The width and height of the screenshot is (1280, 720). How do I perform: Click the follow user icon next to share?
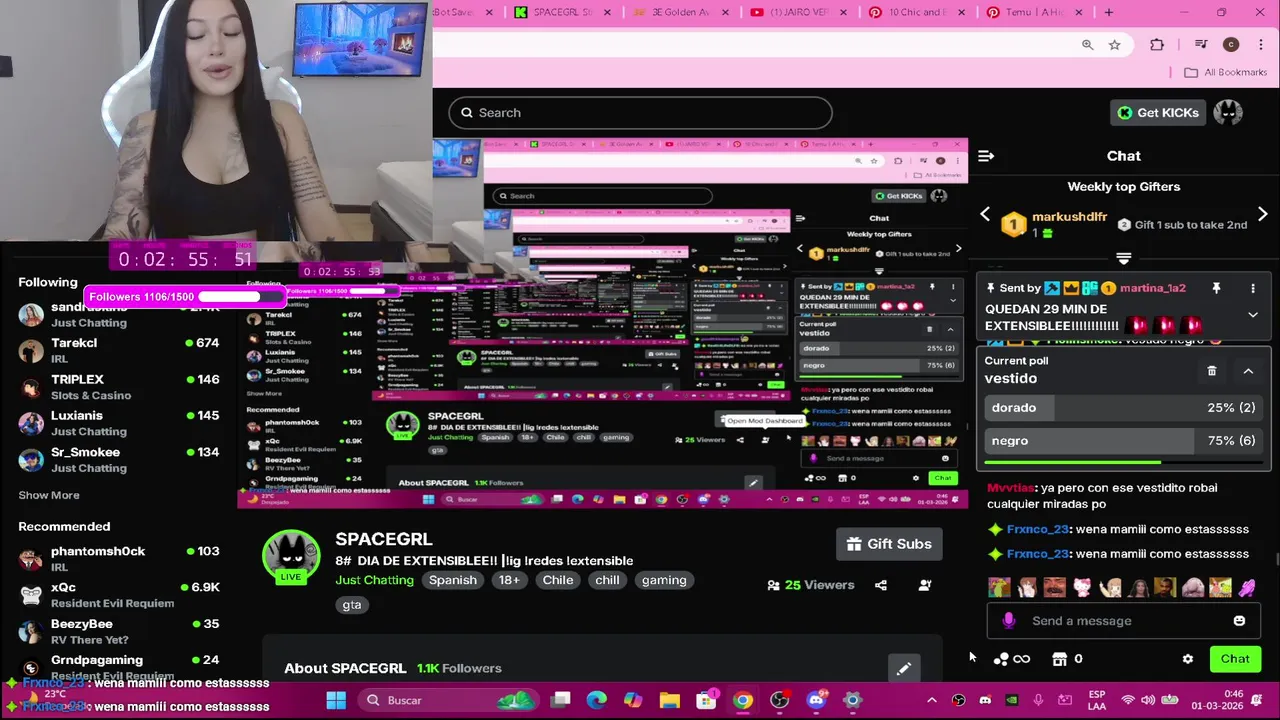click(x=924, y=585)
